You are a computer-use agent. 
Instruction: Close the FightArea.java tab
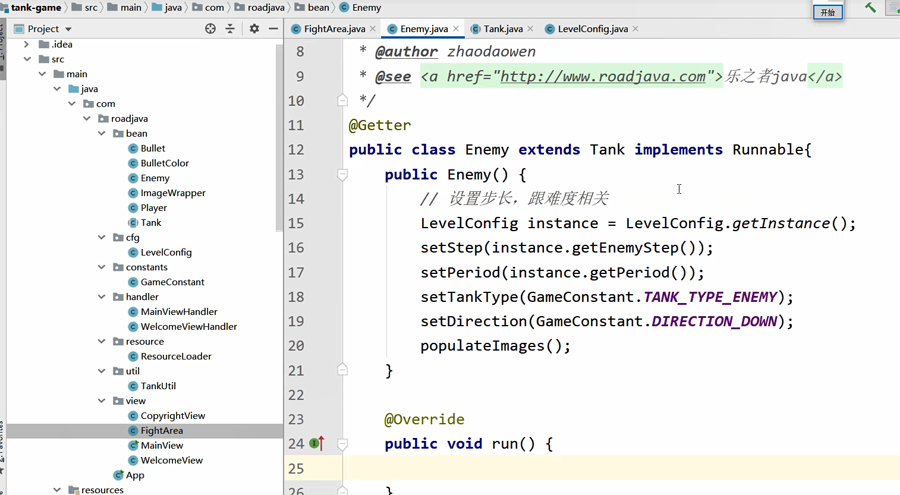pyautogui.click(x=373, y=29)
